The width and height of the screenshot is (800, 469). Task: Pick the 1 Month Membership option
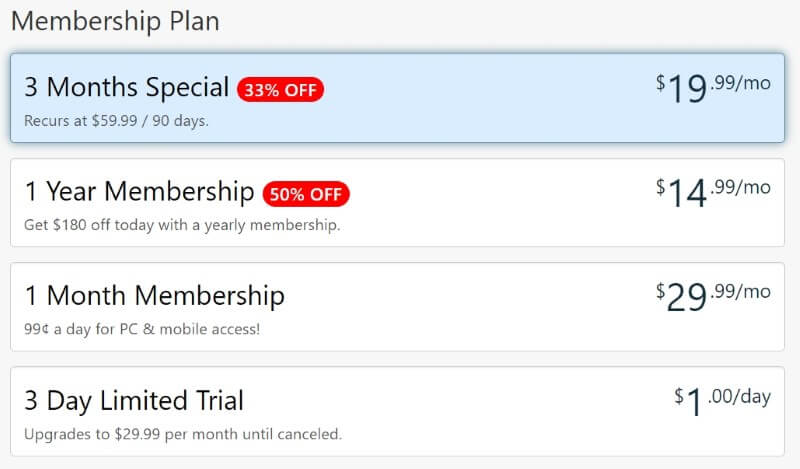[397, 307]
